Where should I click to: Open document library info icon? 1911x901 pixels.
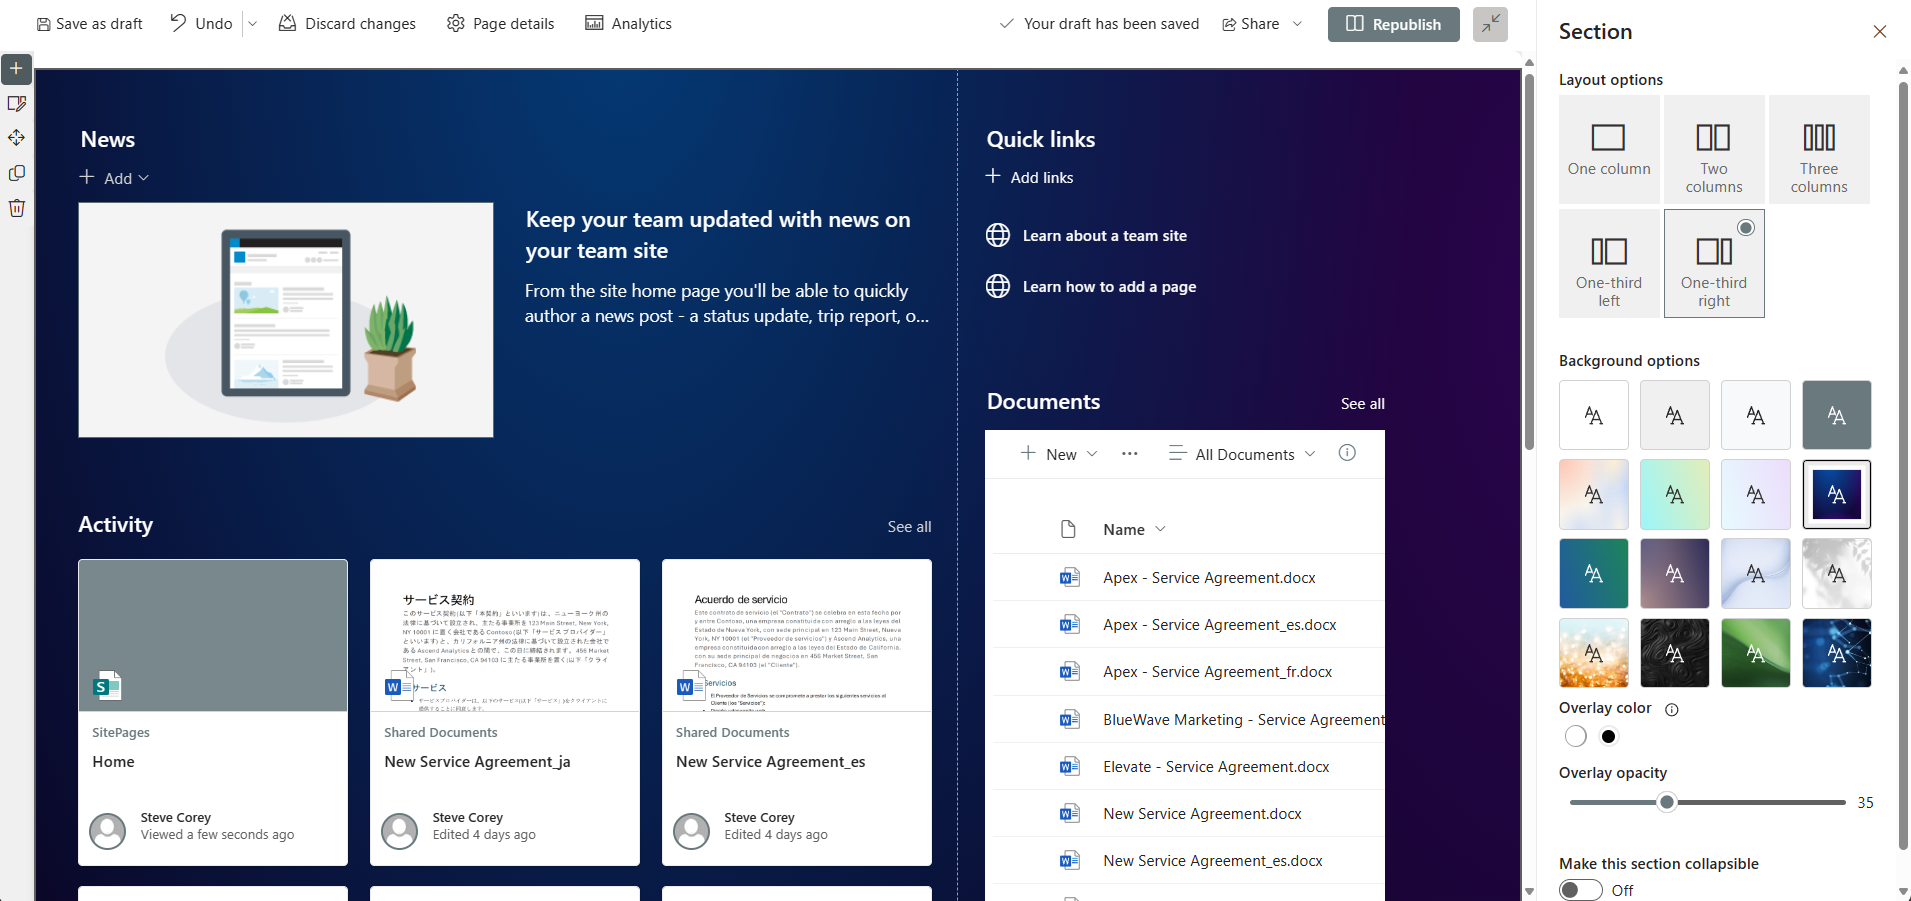click(x=1347, y=453)
